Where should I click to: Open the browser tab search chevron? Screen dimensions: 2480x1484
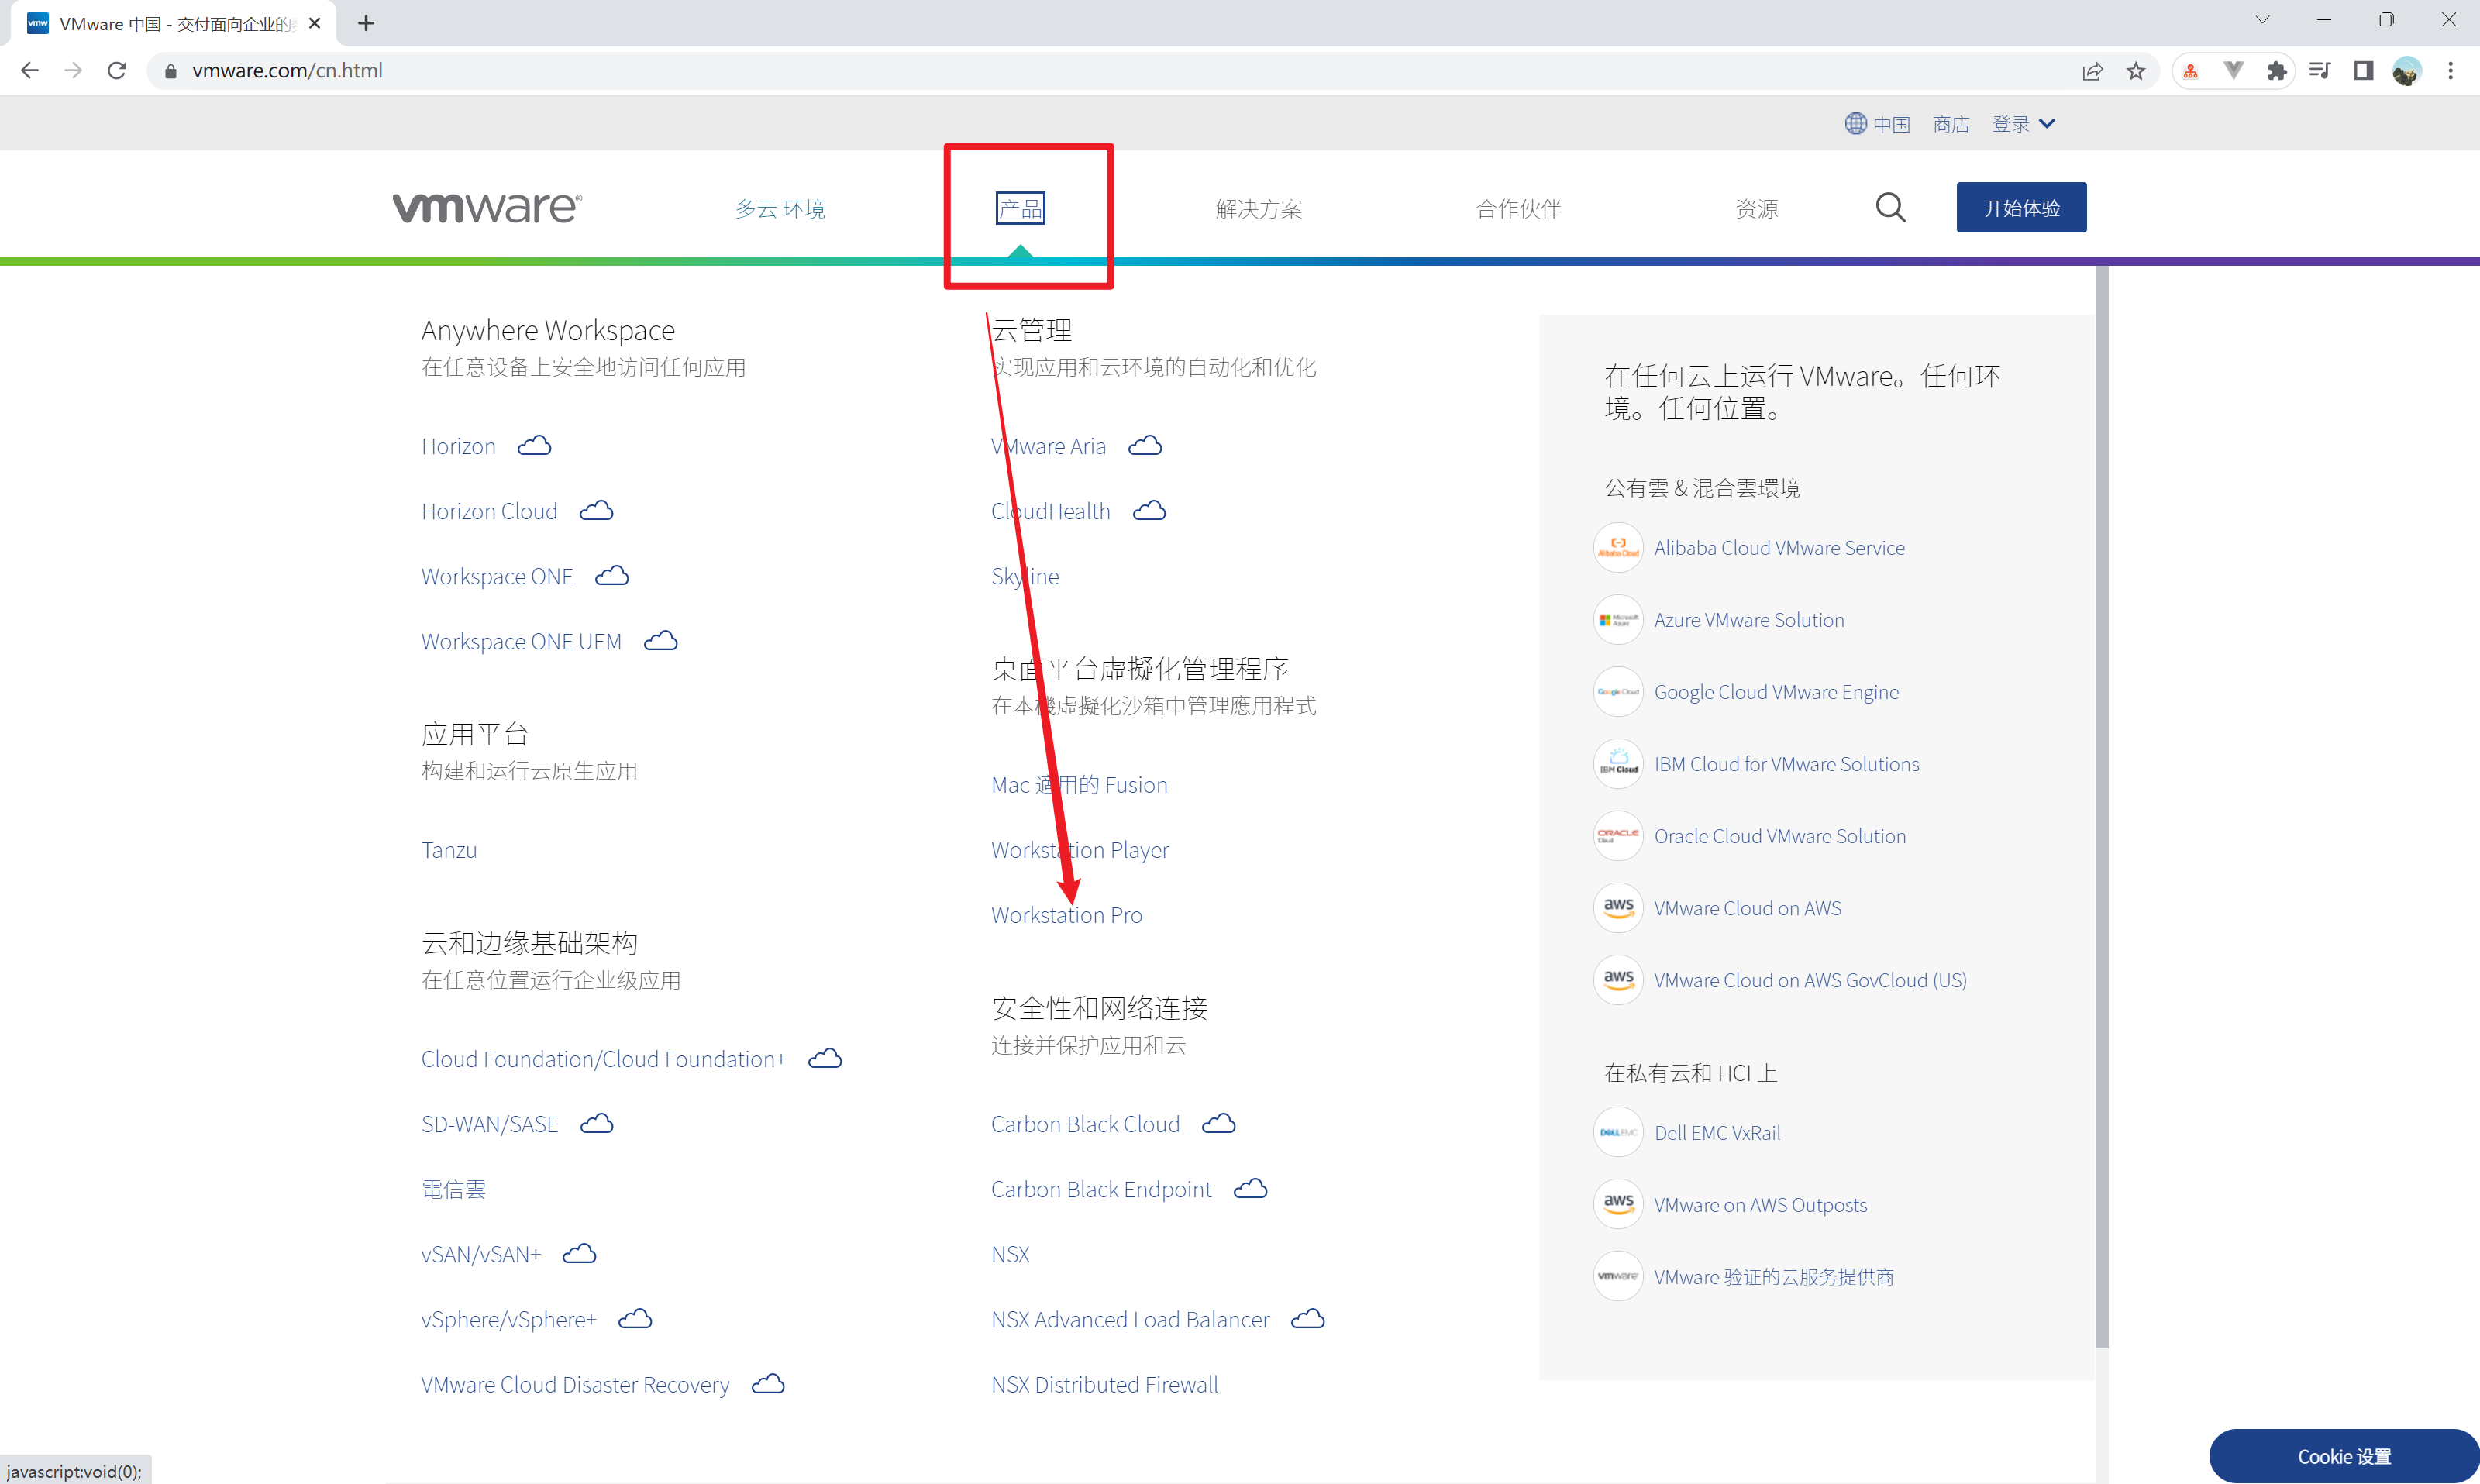pos(2262,19)
